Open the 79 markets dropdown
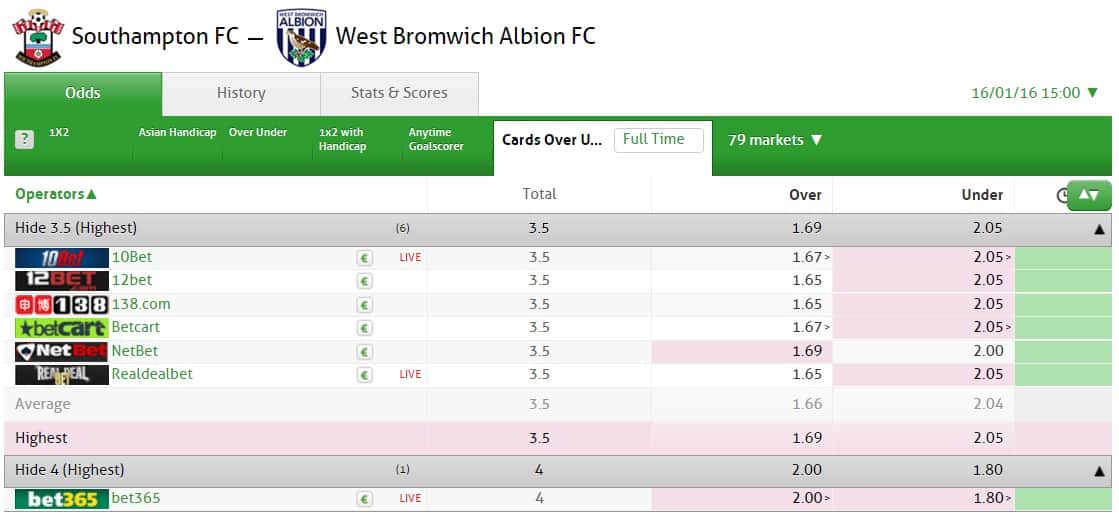The height and width of the screenshot is (520, 1119). (775, 140)
